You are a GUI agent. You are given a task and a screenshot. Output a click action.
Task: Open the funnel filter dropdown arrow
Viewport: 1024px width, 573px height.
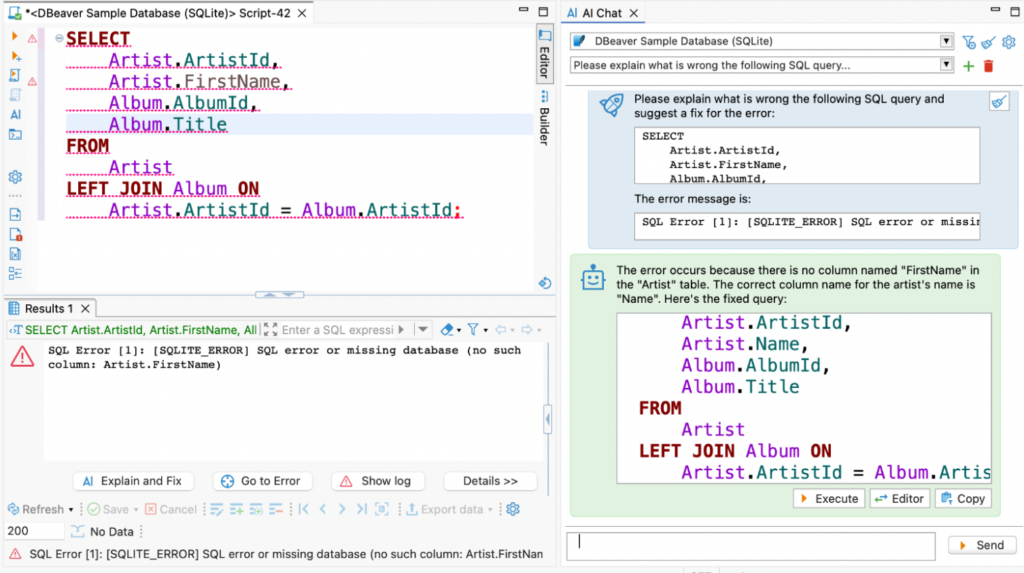(485, 331)
